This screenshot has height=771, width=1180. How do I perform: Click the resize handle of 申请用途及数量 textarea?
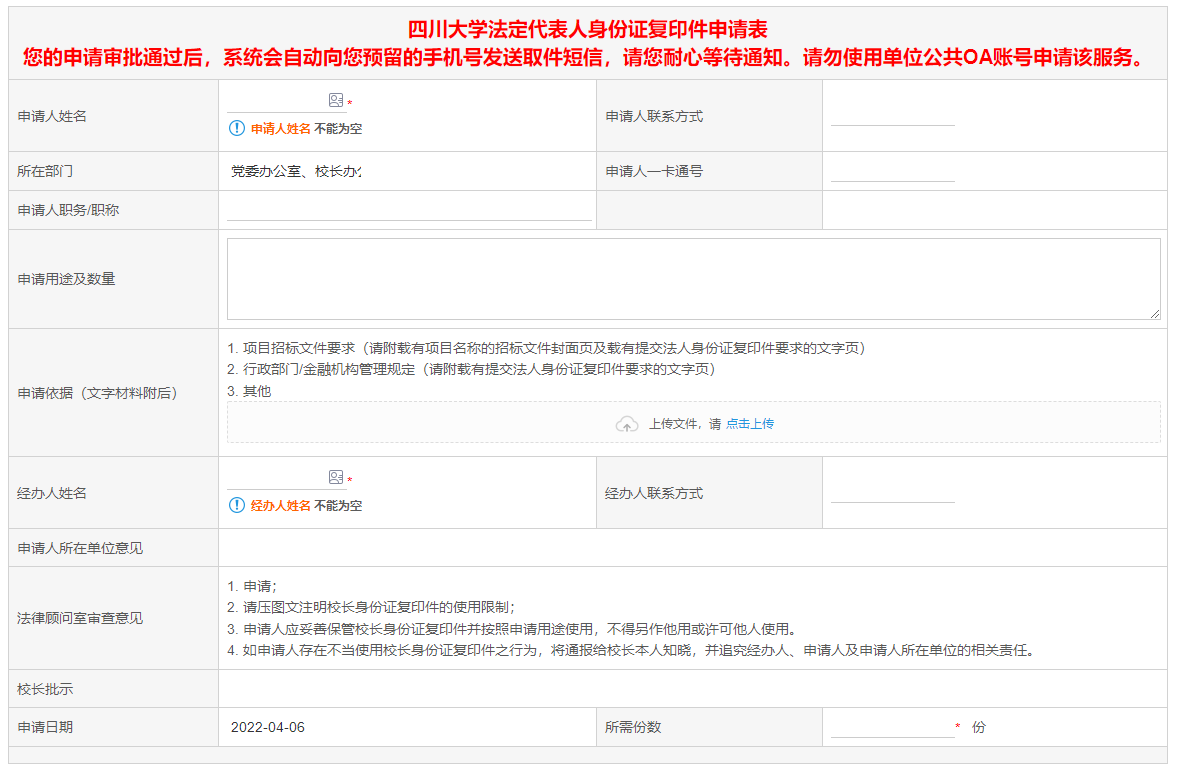click(x=1155, y=314)
